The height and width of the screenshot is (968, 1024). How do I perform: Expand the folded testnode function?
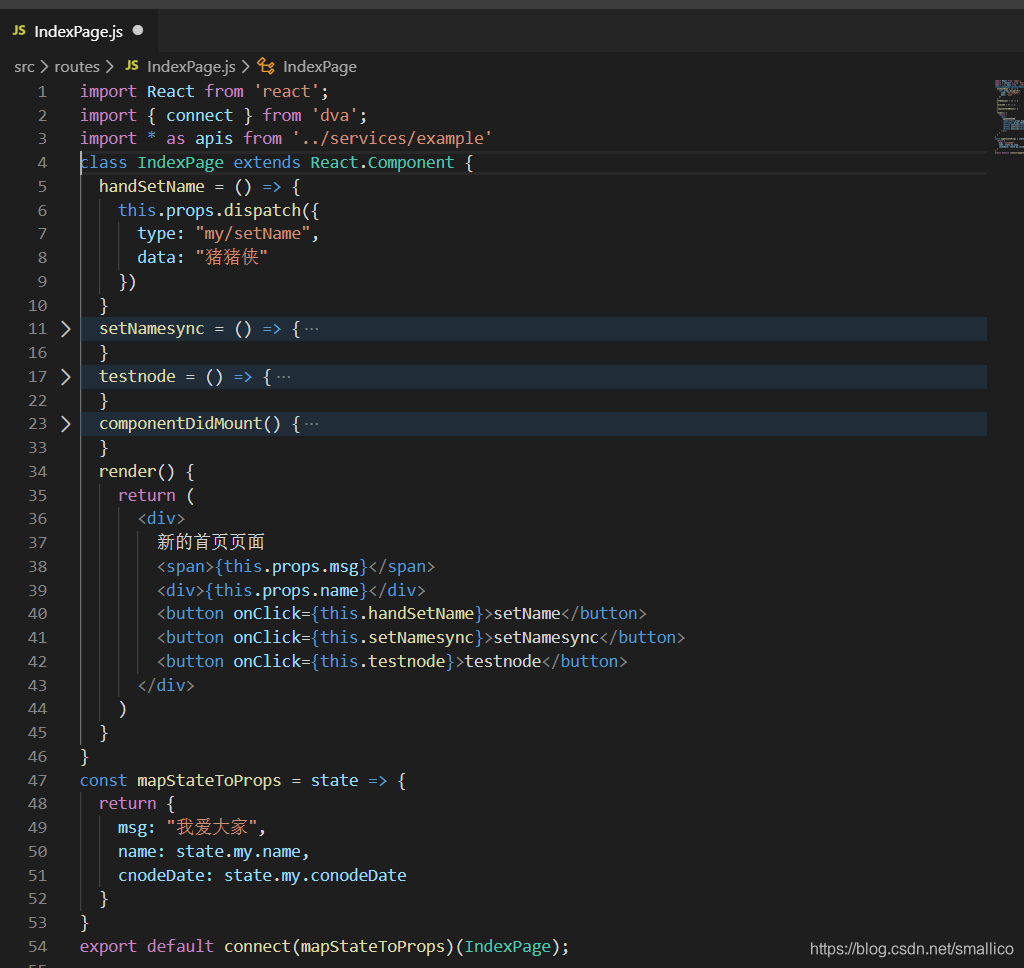(65, 376)
